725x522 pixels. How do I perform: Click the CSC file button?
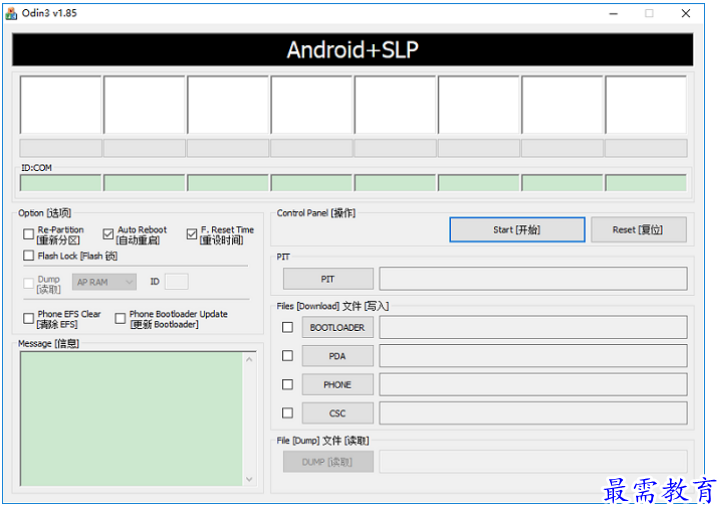338,413
